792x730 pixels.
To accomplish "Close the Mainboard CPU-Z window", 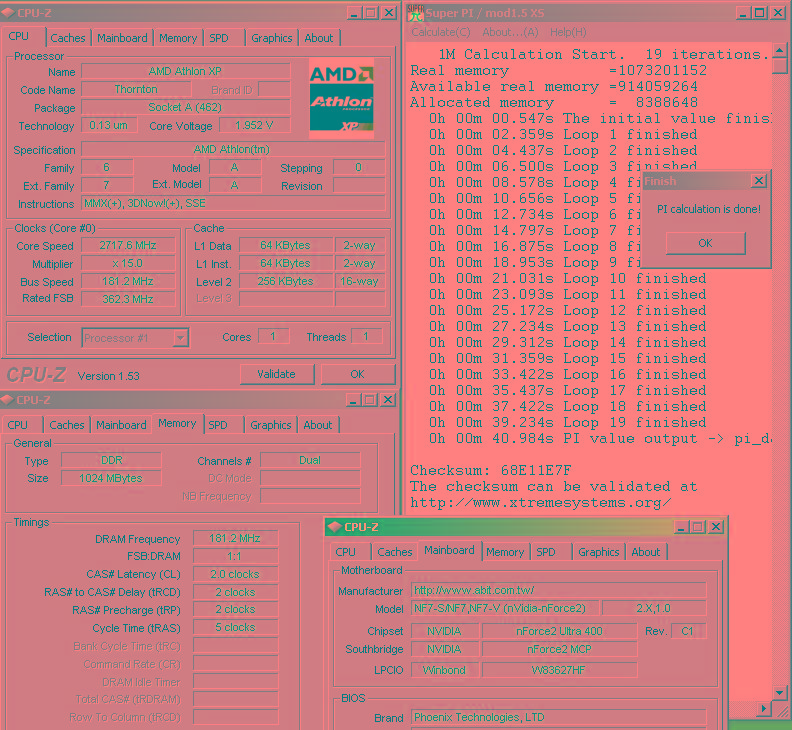I will click(x=716, y=527).
